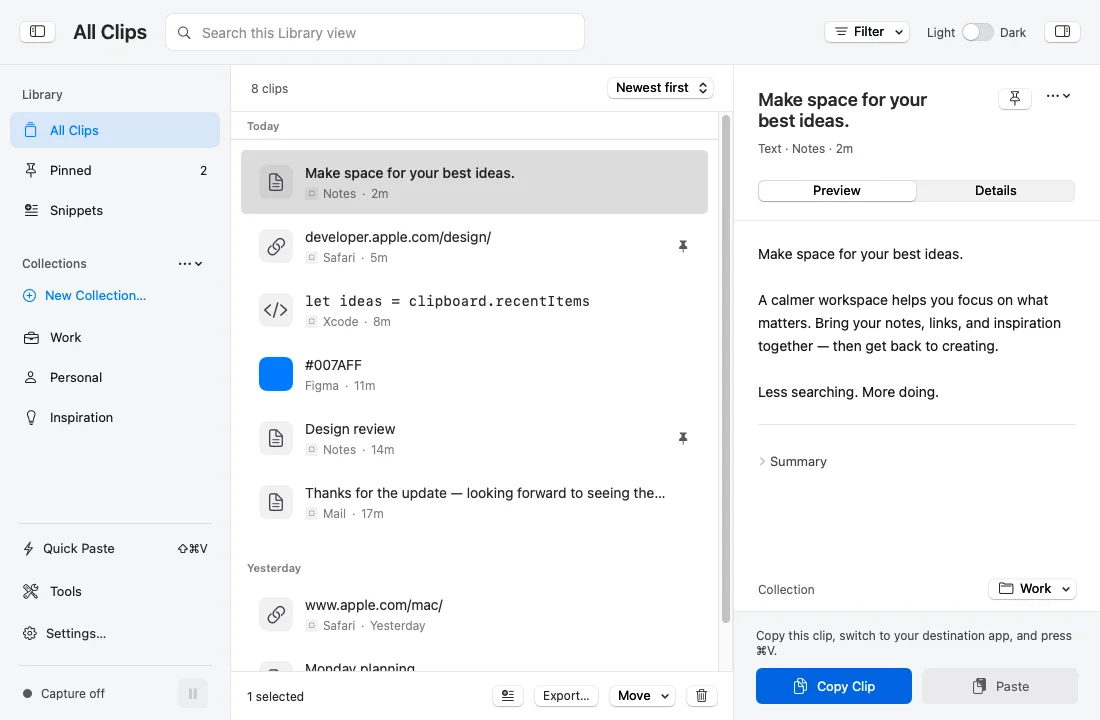Open the Work collection in sidebar
The width and height of the screenshot is (1100, 720).
pos(115,337)
